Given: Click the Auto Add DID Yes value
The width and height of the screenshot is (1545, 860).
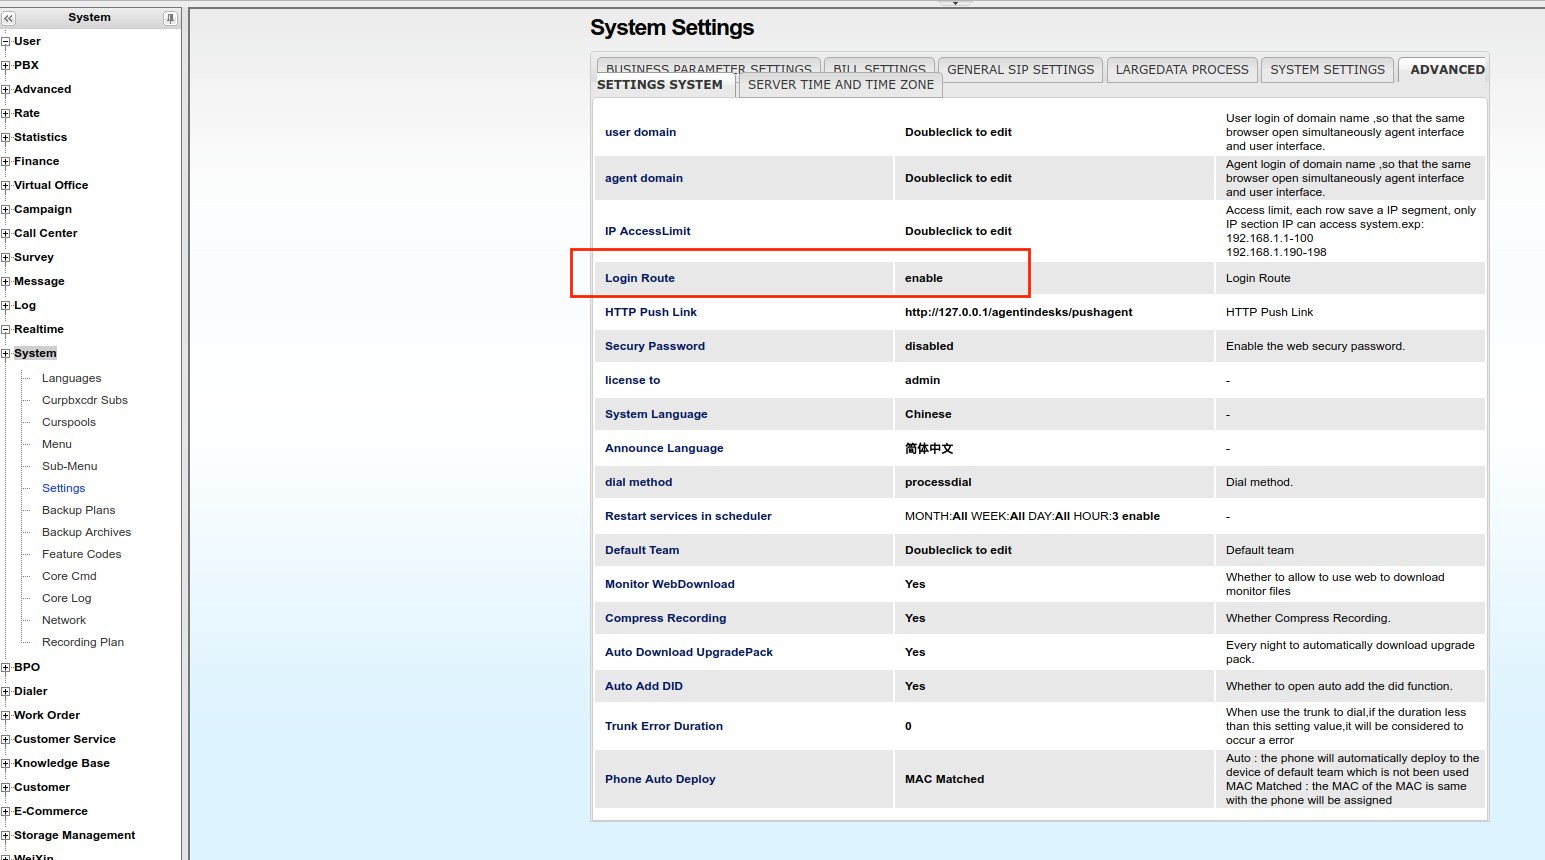Looking at the screenshot, I should pos(915,686).
